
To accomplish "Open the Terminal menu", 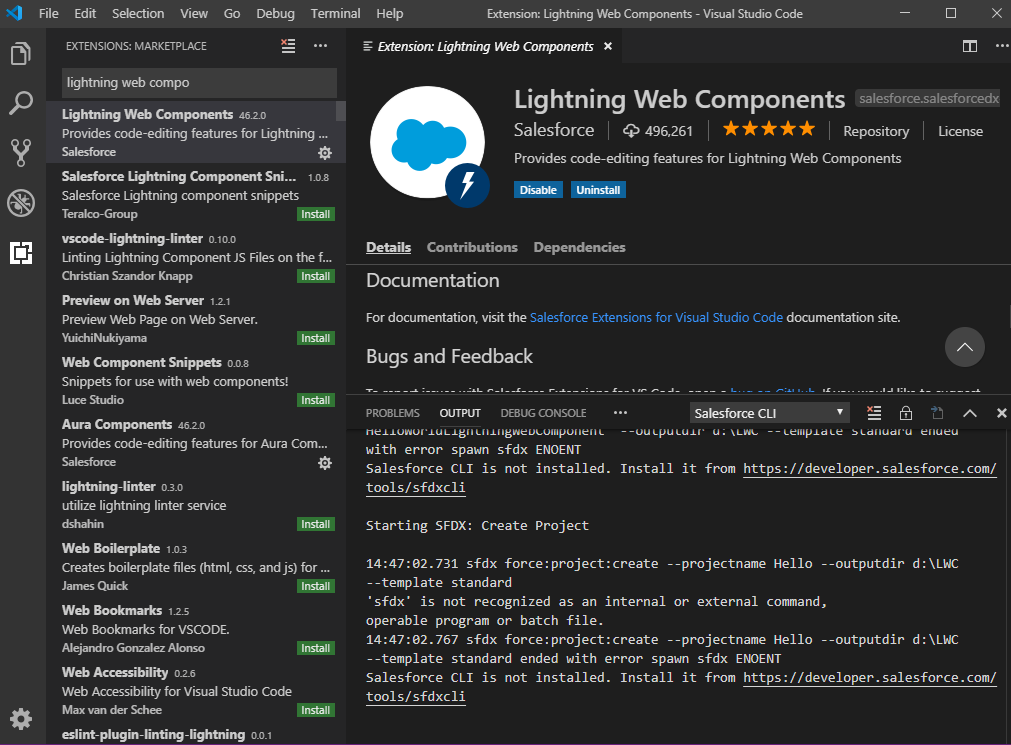I will tap(335, 13).
